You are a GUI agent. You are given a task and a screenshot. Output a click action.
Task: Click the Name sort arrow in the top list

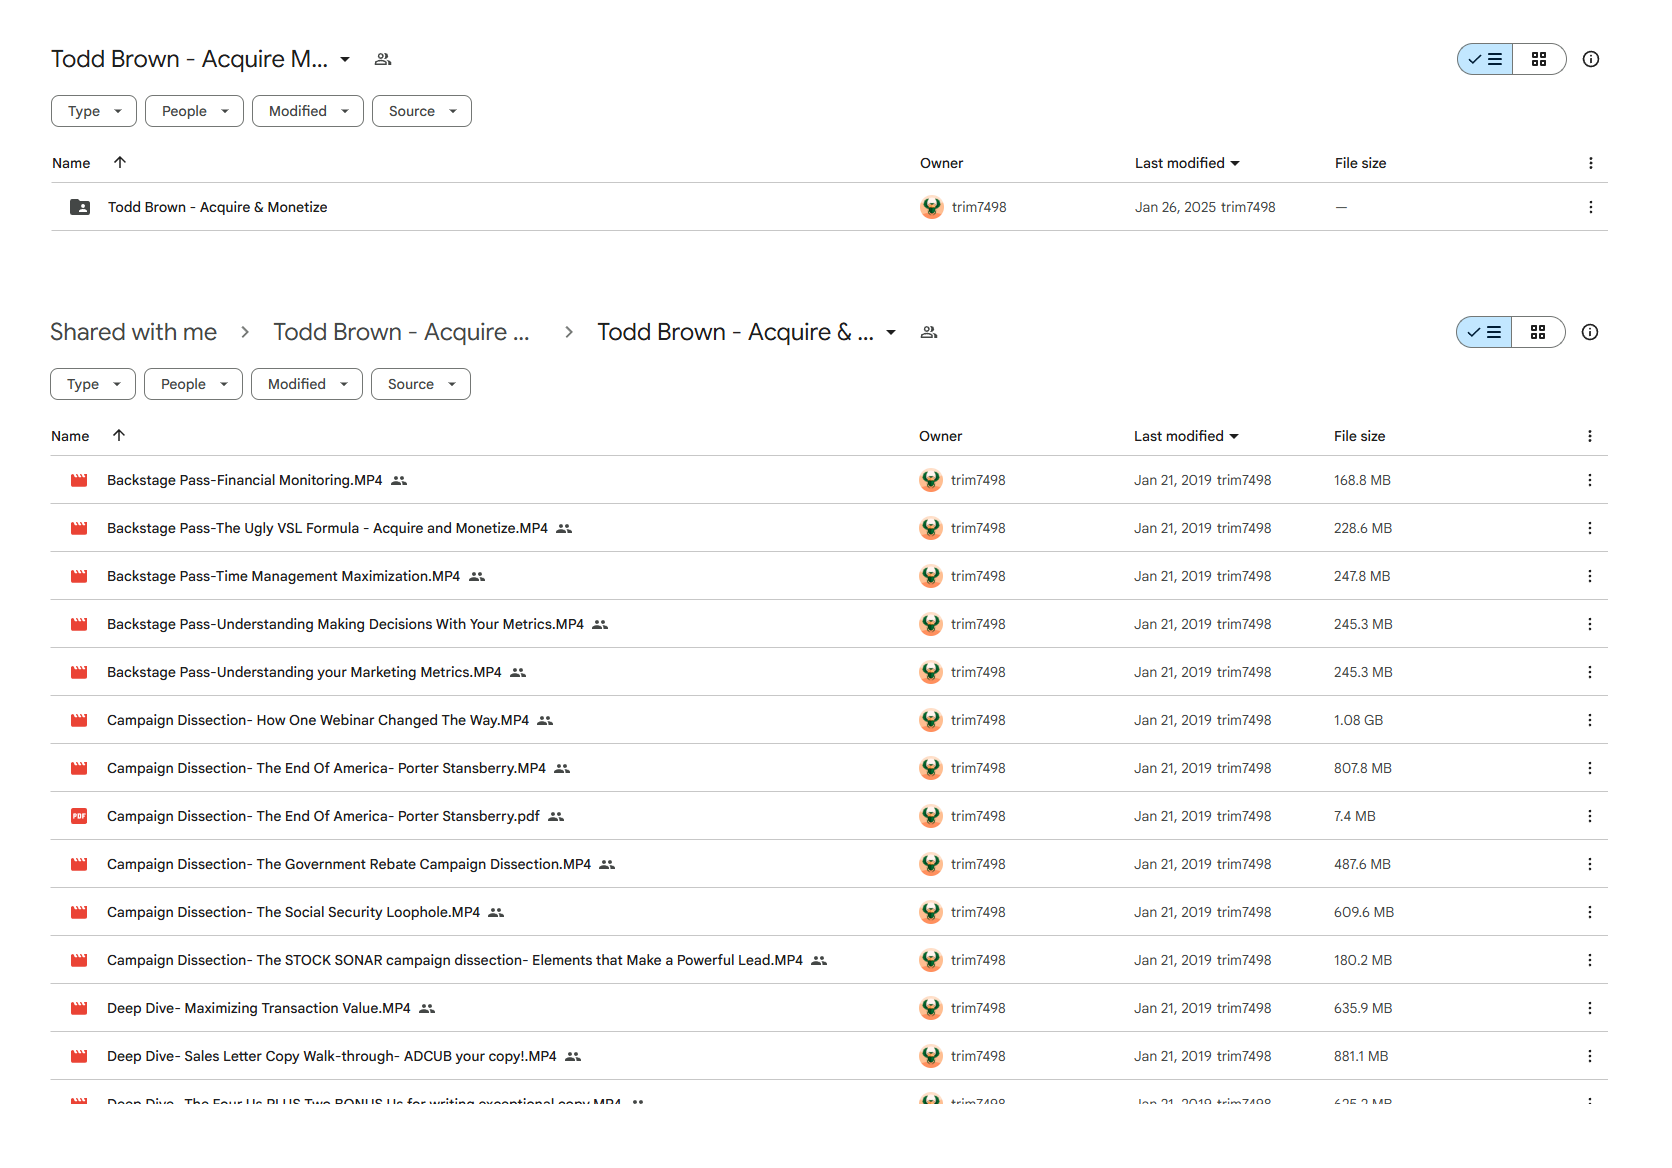120,162
